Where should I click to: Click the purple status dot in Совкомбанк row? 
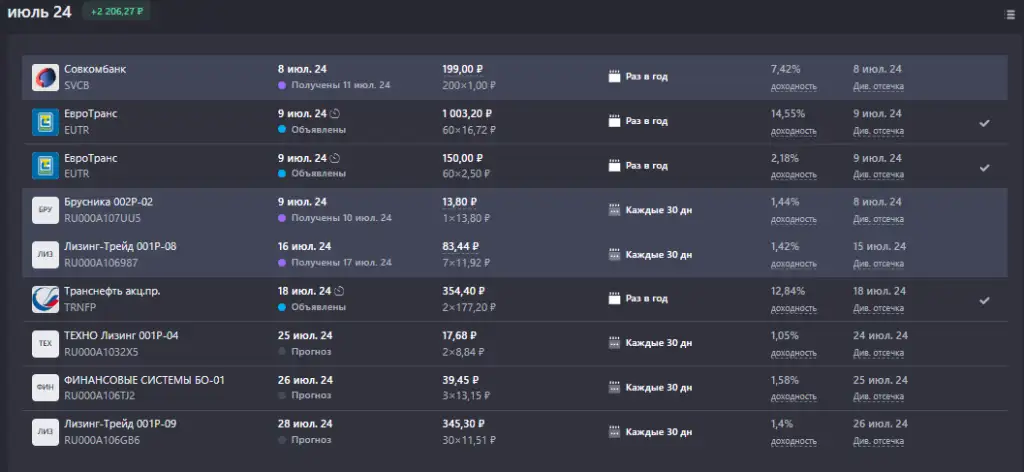coord(282,85)
